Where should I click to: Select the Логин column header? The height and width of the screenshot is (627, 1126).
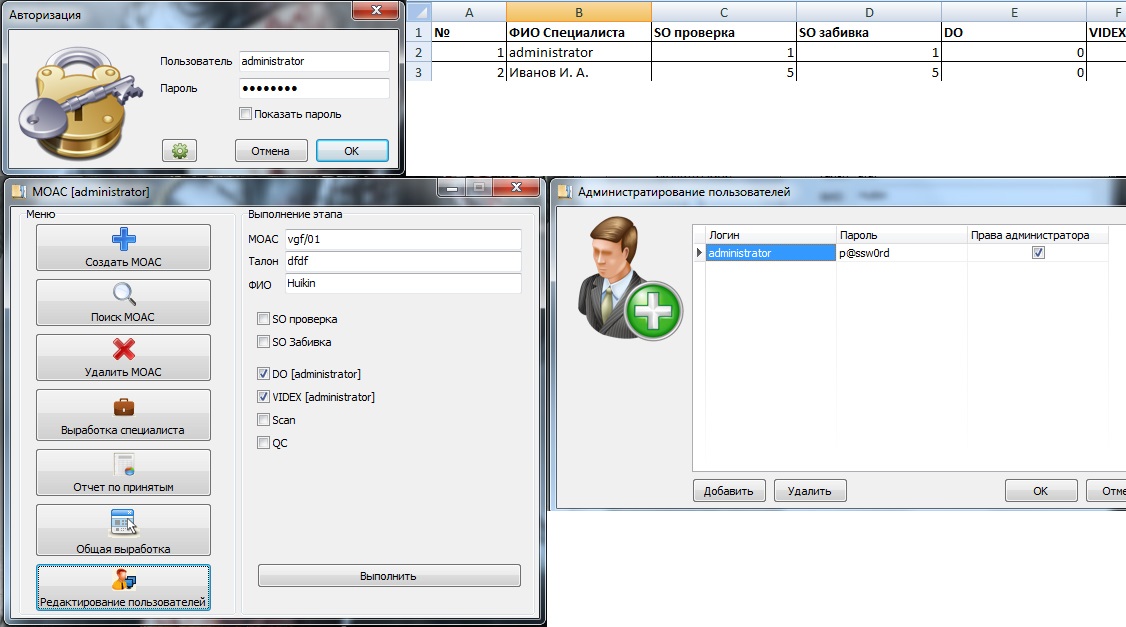[x=771, y=235]
